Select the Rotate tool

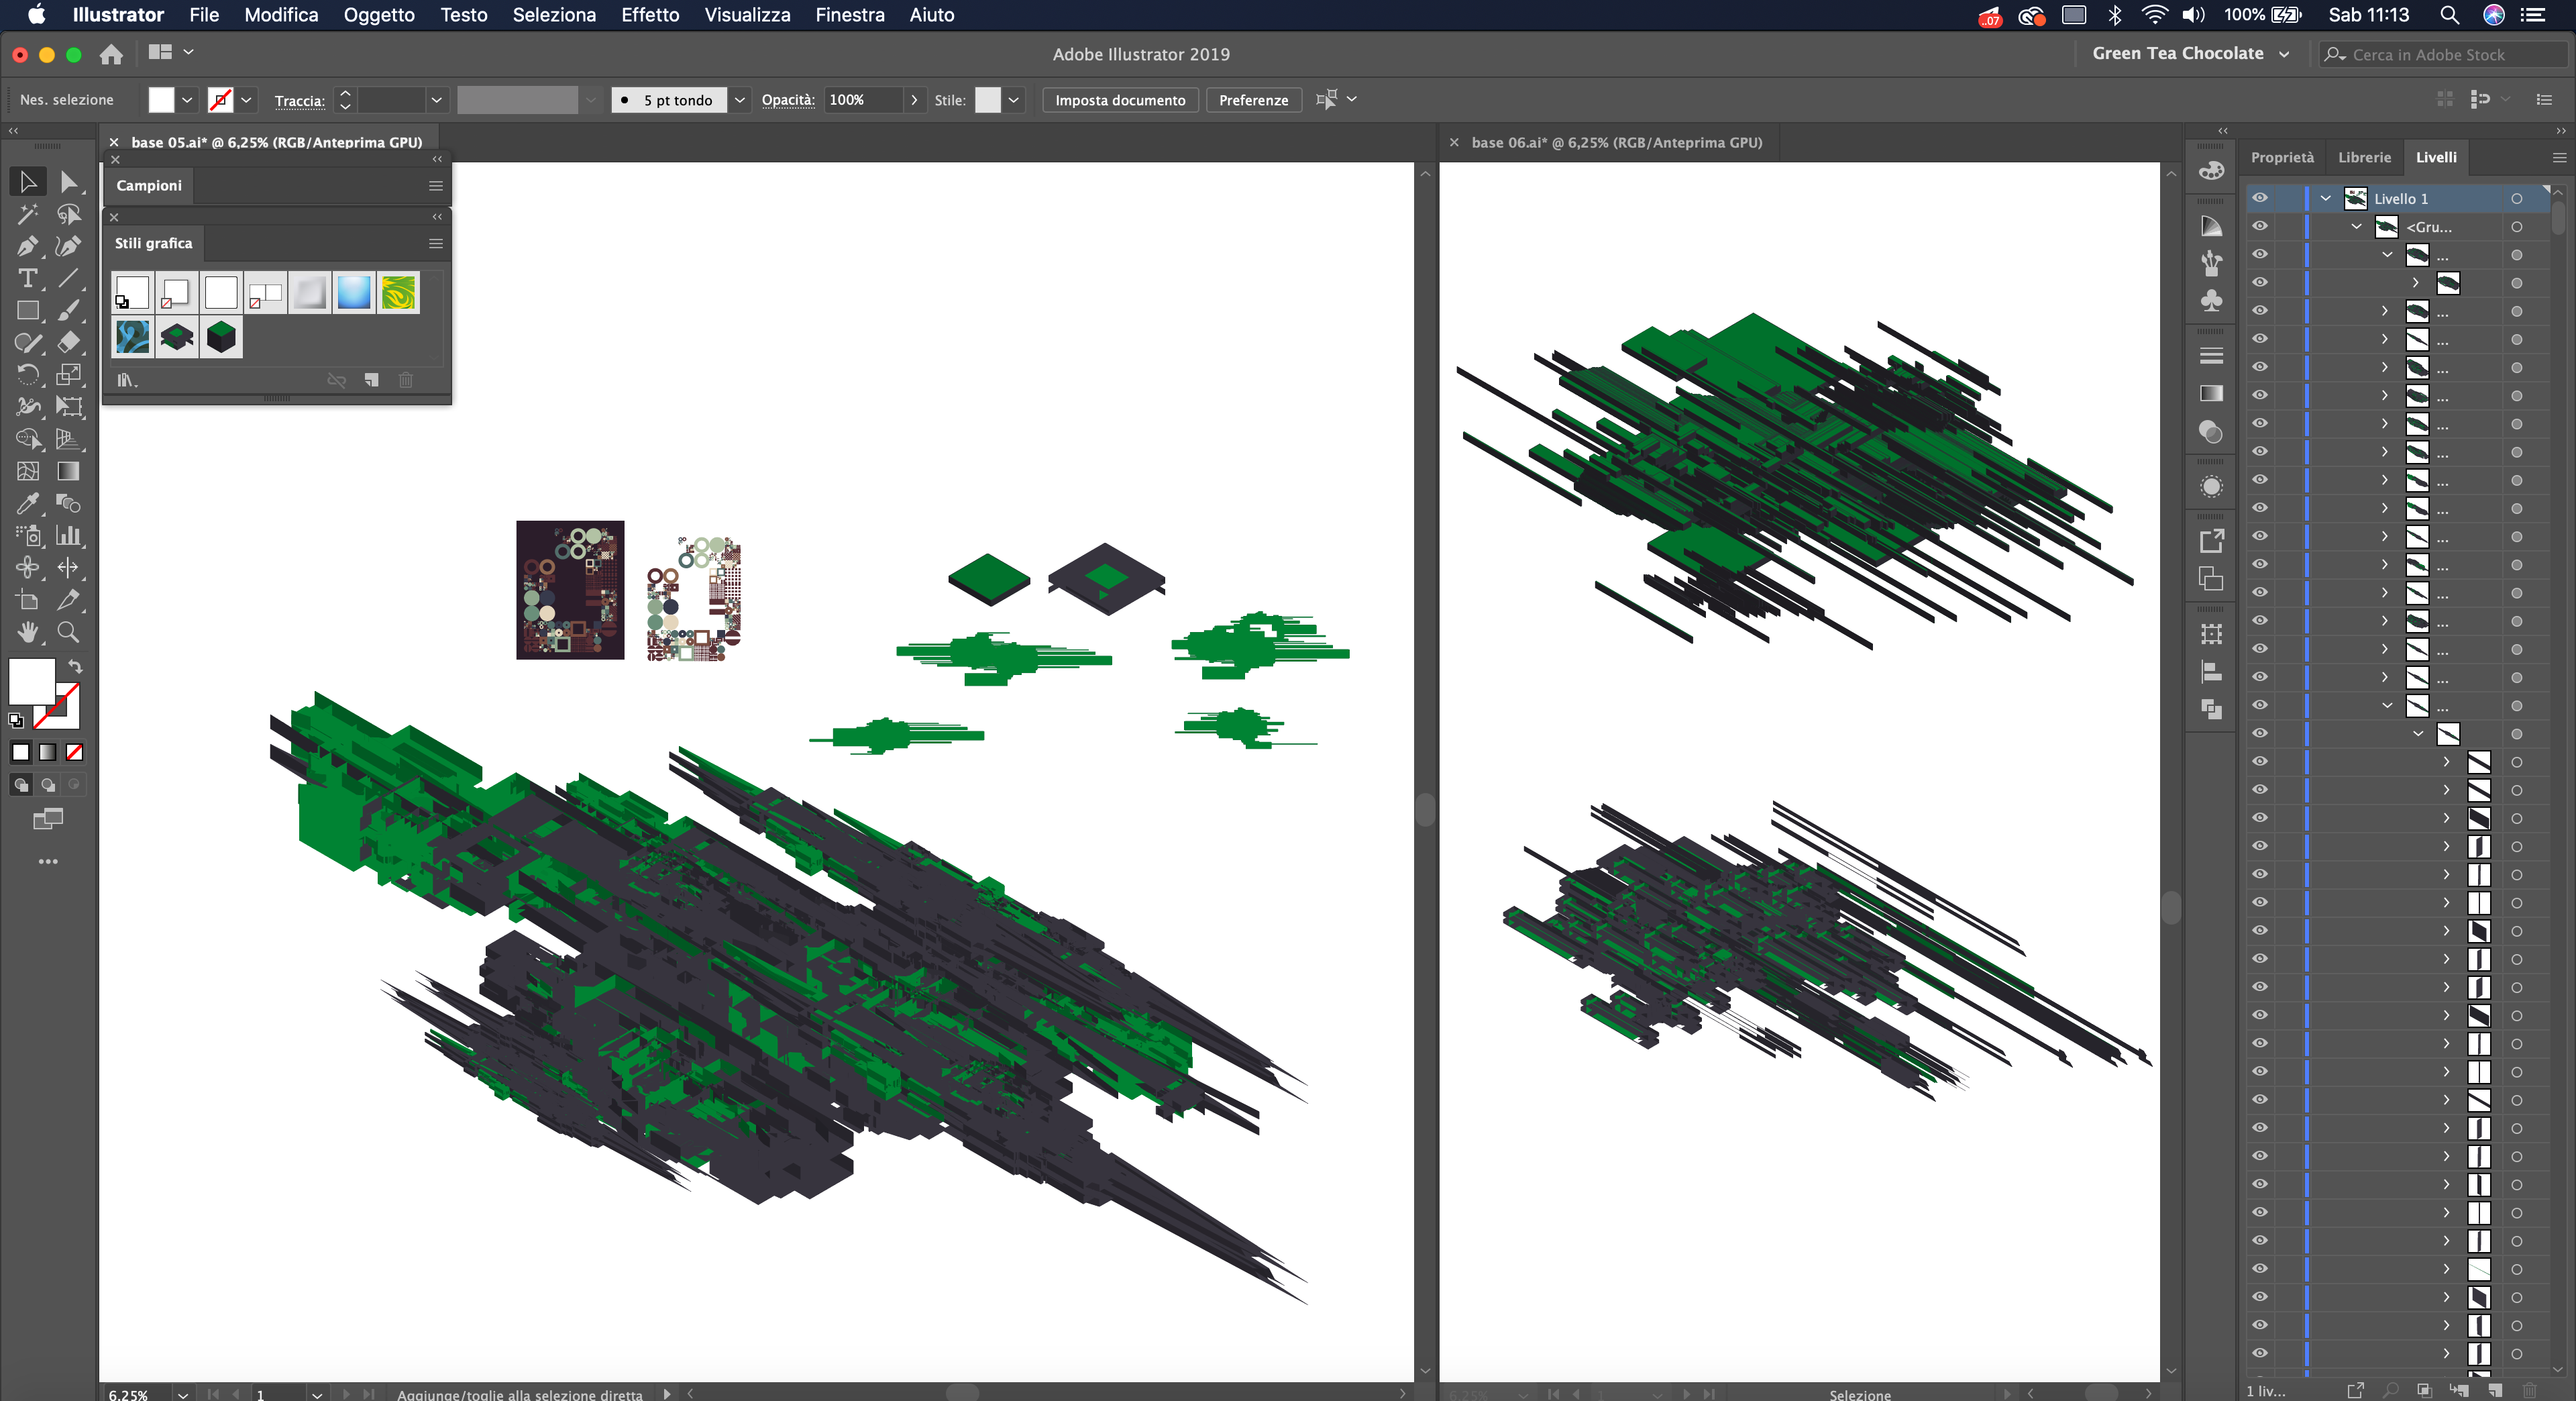pos(27,375)
